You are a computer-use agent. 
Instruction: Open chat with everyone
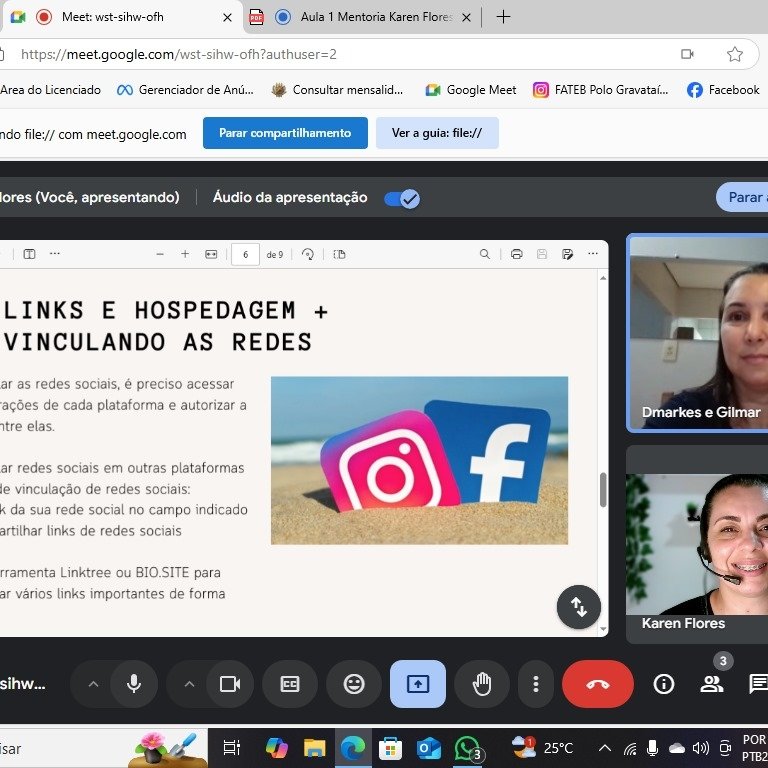758,684
